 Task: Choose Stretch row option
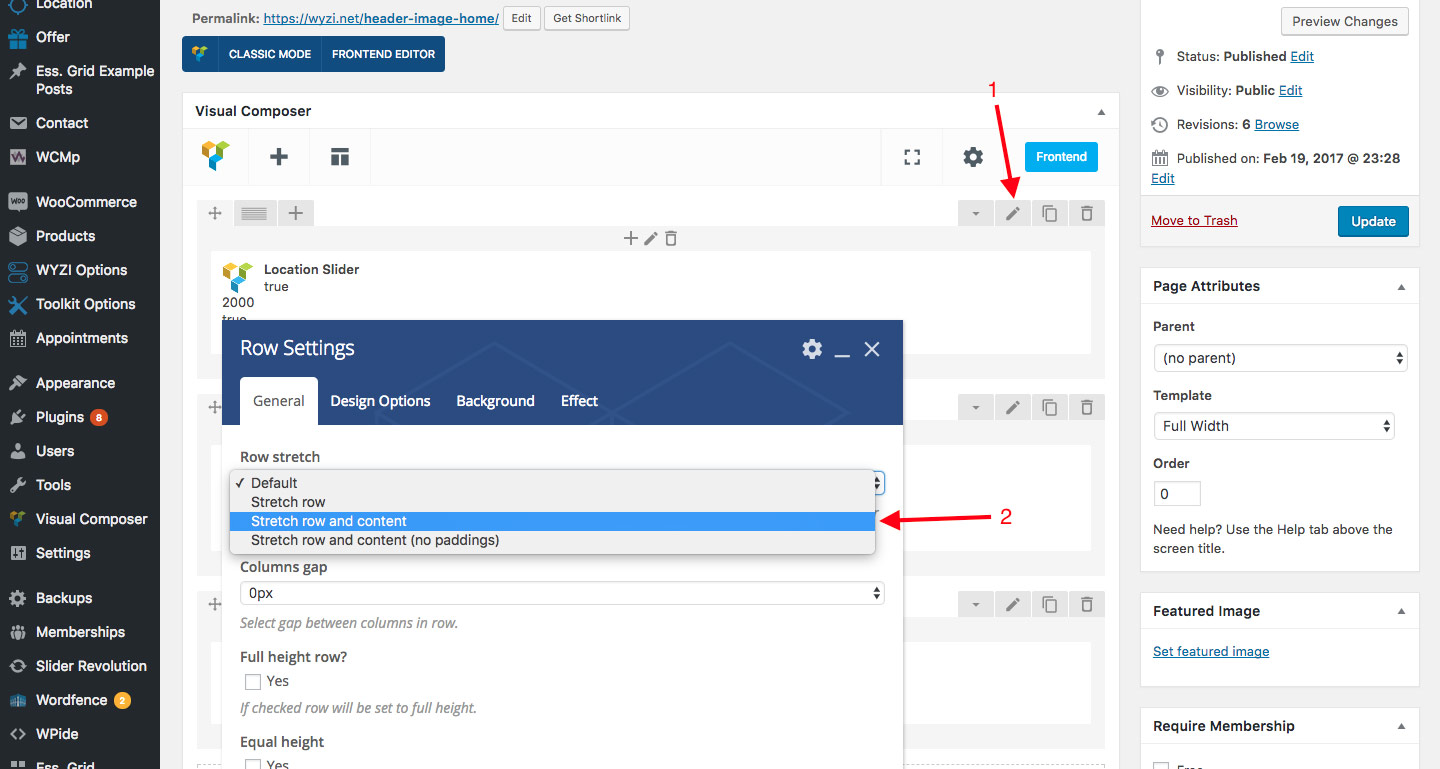click(x=552, y=502)
